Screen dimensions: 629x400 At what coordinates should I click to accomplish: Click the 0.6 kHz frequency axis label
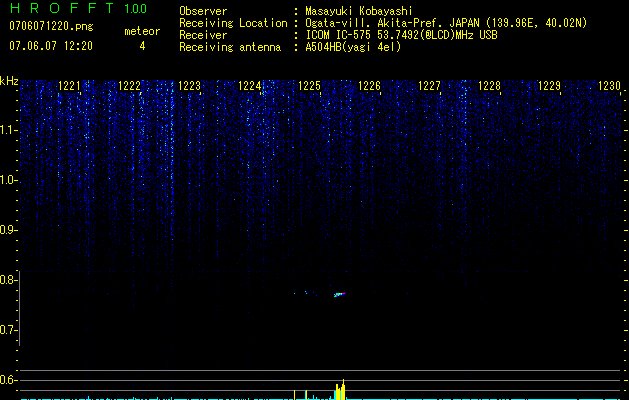(x=9, y=380)
